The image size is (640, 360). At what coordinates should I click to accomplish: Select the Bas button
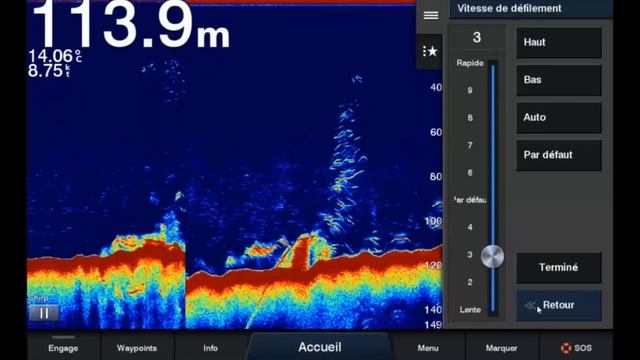point(559,80)
